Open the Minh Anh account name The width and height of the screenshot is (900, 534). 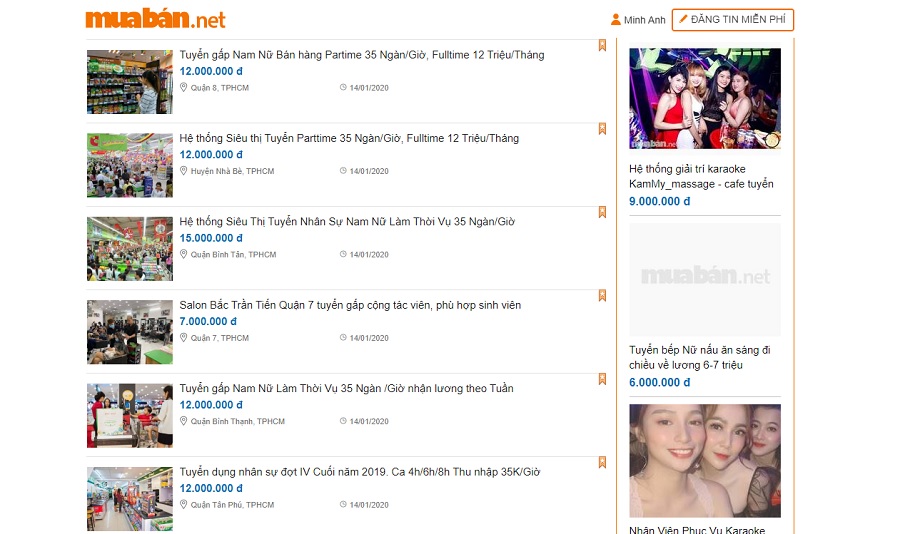click(645, 20)
